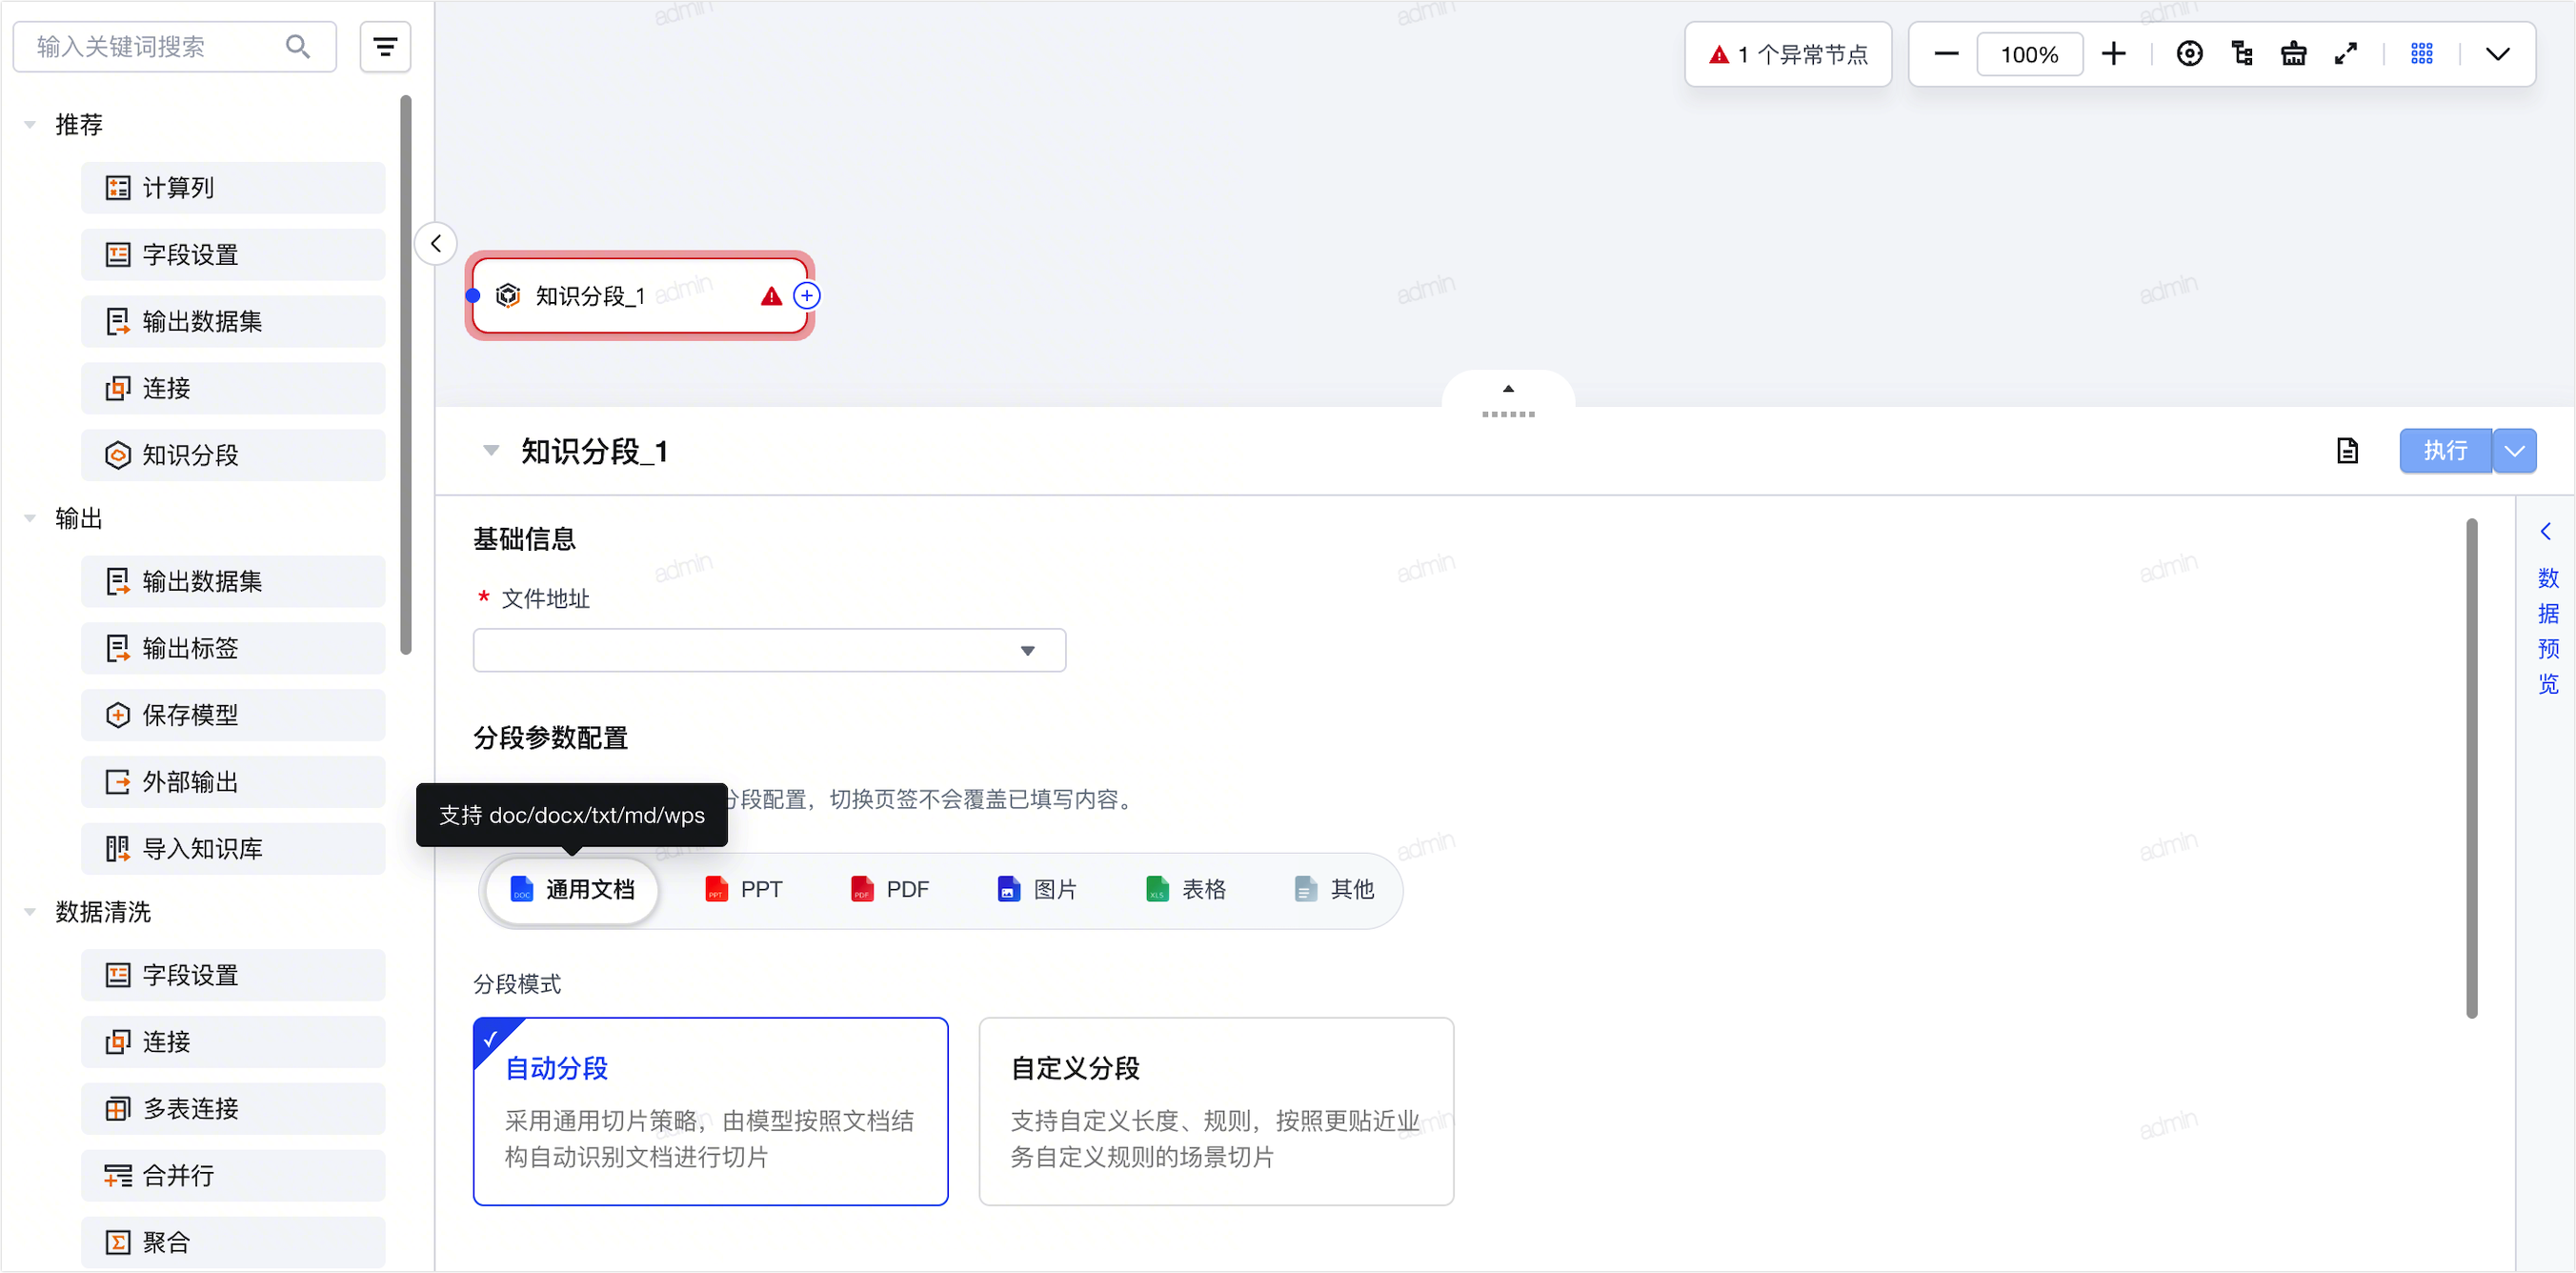This screenshot has height=1273, width=2576.
Task: Collapse the left sidebar with arrow button
Action: tap(436, 243)
